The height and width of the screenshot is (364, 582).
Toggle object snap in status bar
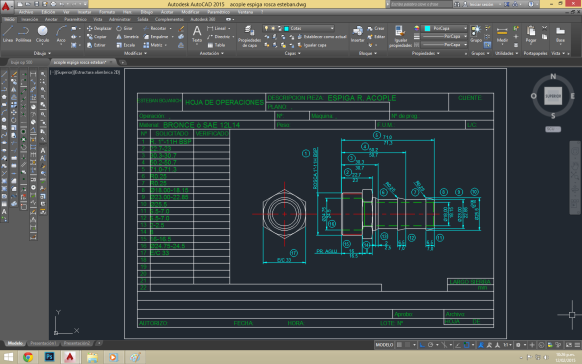pyautogui.click(x=467, y=345)
